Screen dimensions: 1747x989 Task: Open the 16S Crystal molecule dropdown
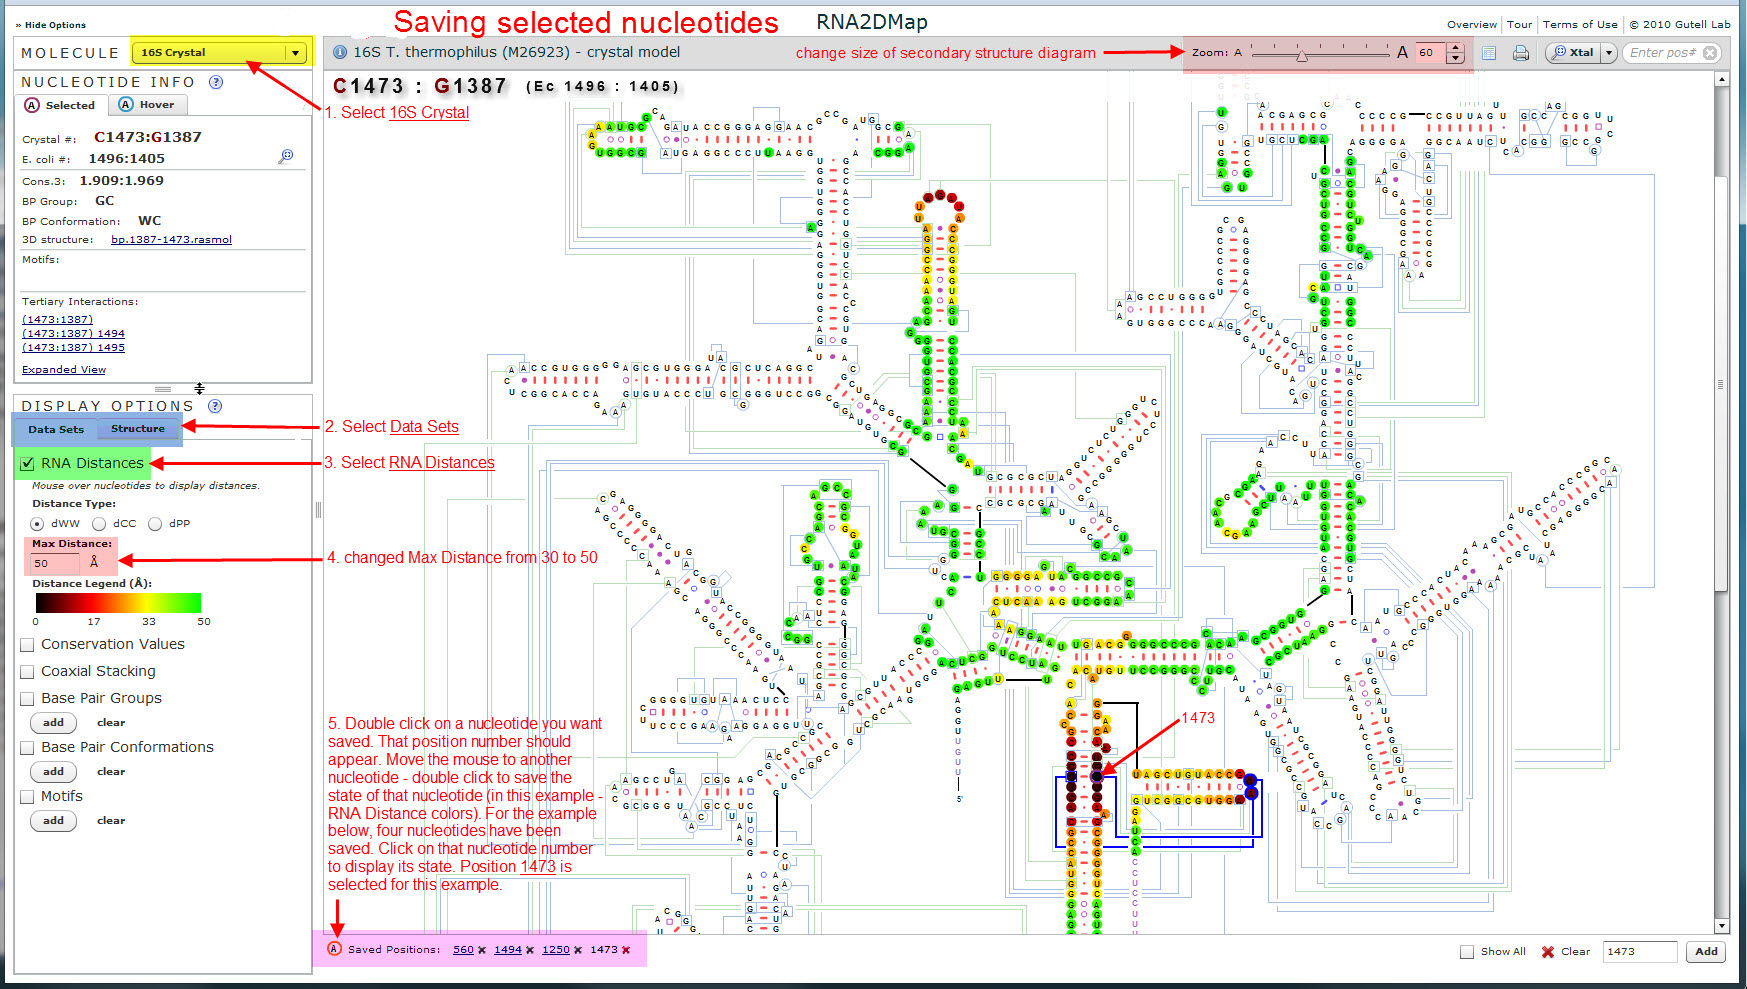(295, 53)
